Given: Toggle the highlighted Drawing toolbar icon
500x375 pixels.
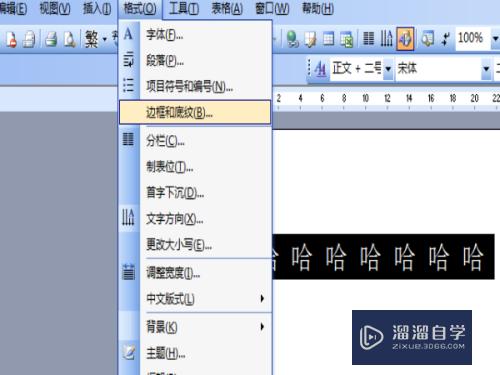Looking at the screenshot, I should click(405, 39).
